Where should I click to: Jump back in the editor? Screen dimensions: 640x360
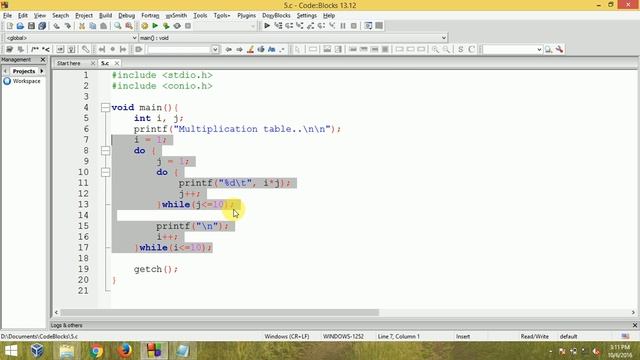coord(229,49)
